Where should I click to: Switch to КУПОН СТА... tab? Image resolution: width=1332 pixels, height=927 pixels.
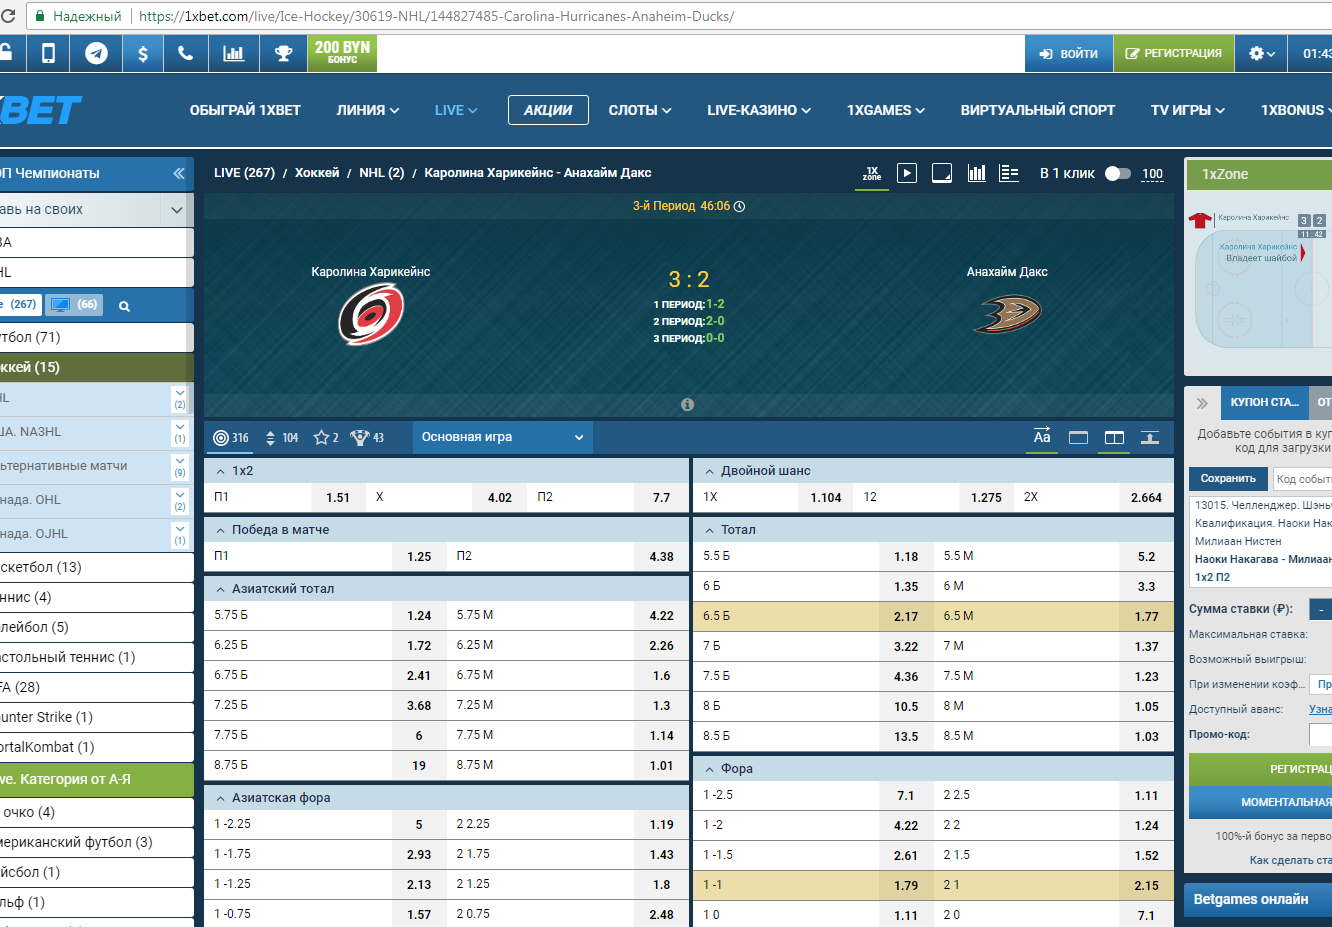(1264, 402)
